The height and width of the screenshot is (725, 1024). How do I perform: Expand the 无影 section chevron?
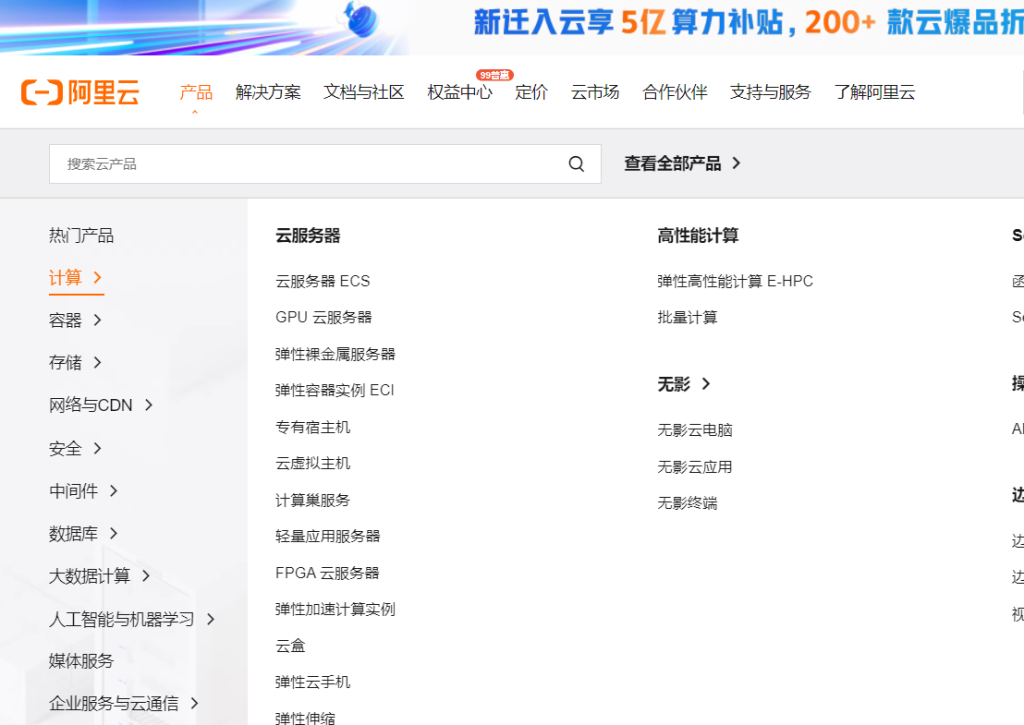(706, 383)
